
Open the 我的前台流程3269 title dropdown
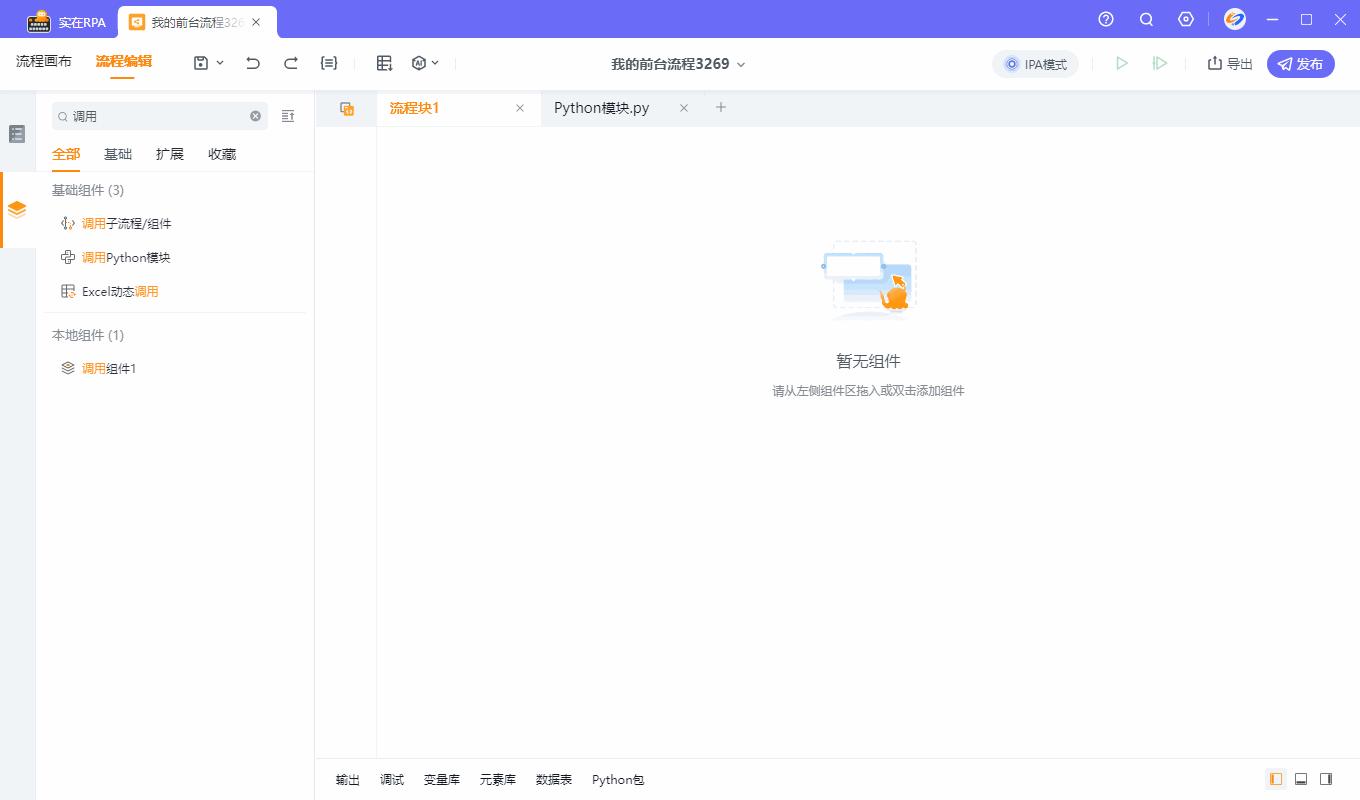[x=740, y=63]
